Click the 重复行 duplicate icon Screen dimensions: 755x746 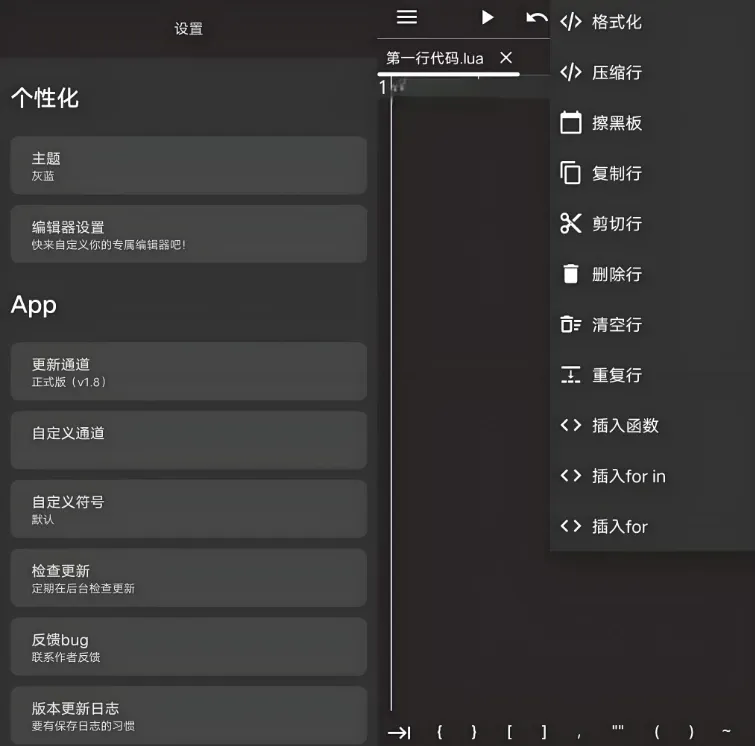(x=571, y=375)
